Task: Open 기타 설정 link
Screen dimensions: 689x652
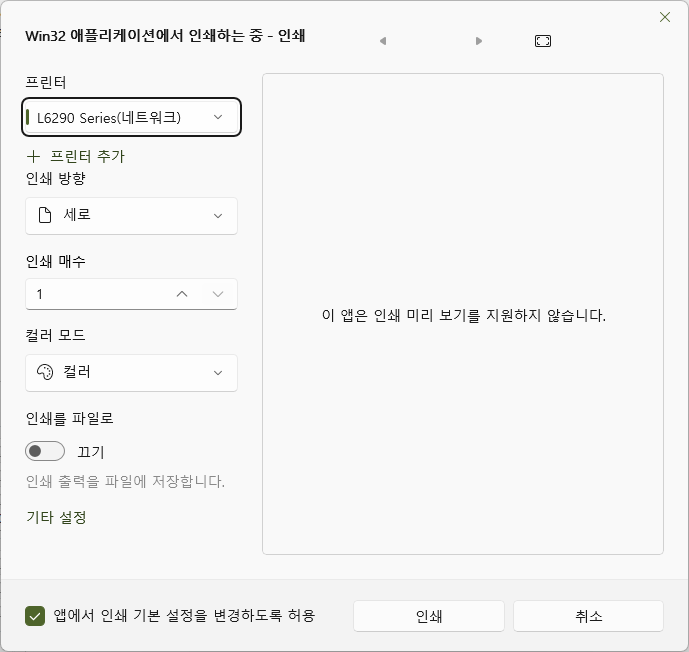Action: tap(56, 517)
